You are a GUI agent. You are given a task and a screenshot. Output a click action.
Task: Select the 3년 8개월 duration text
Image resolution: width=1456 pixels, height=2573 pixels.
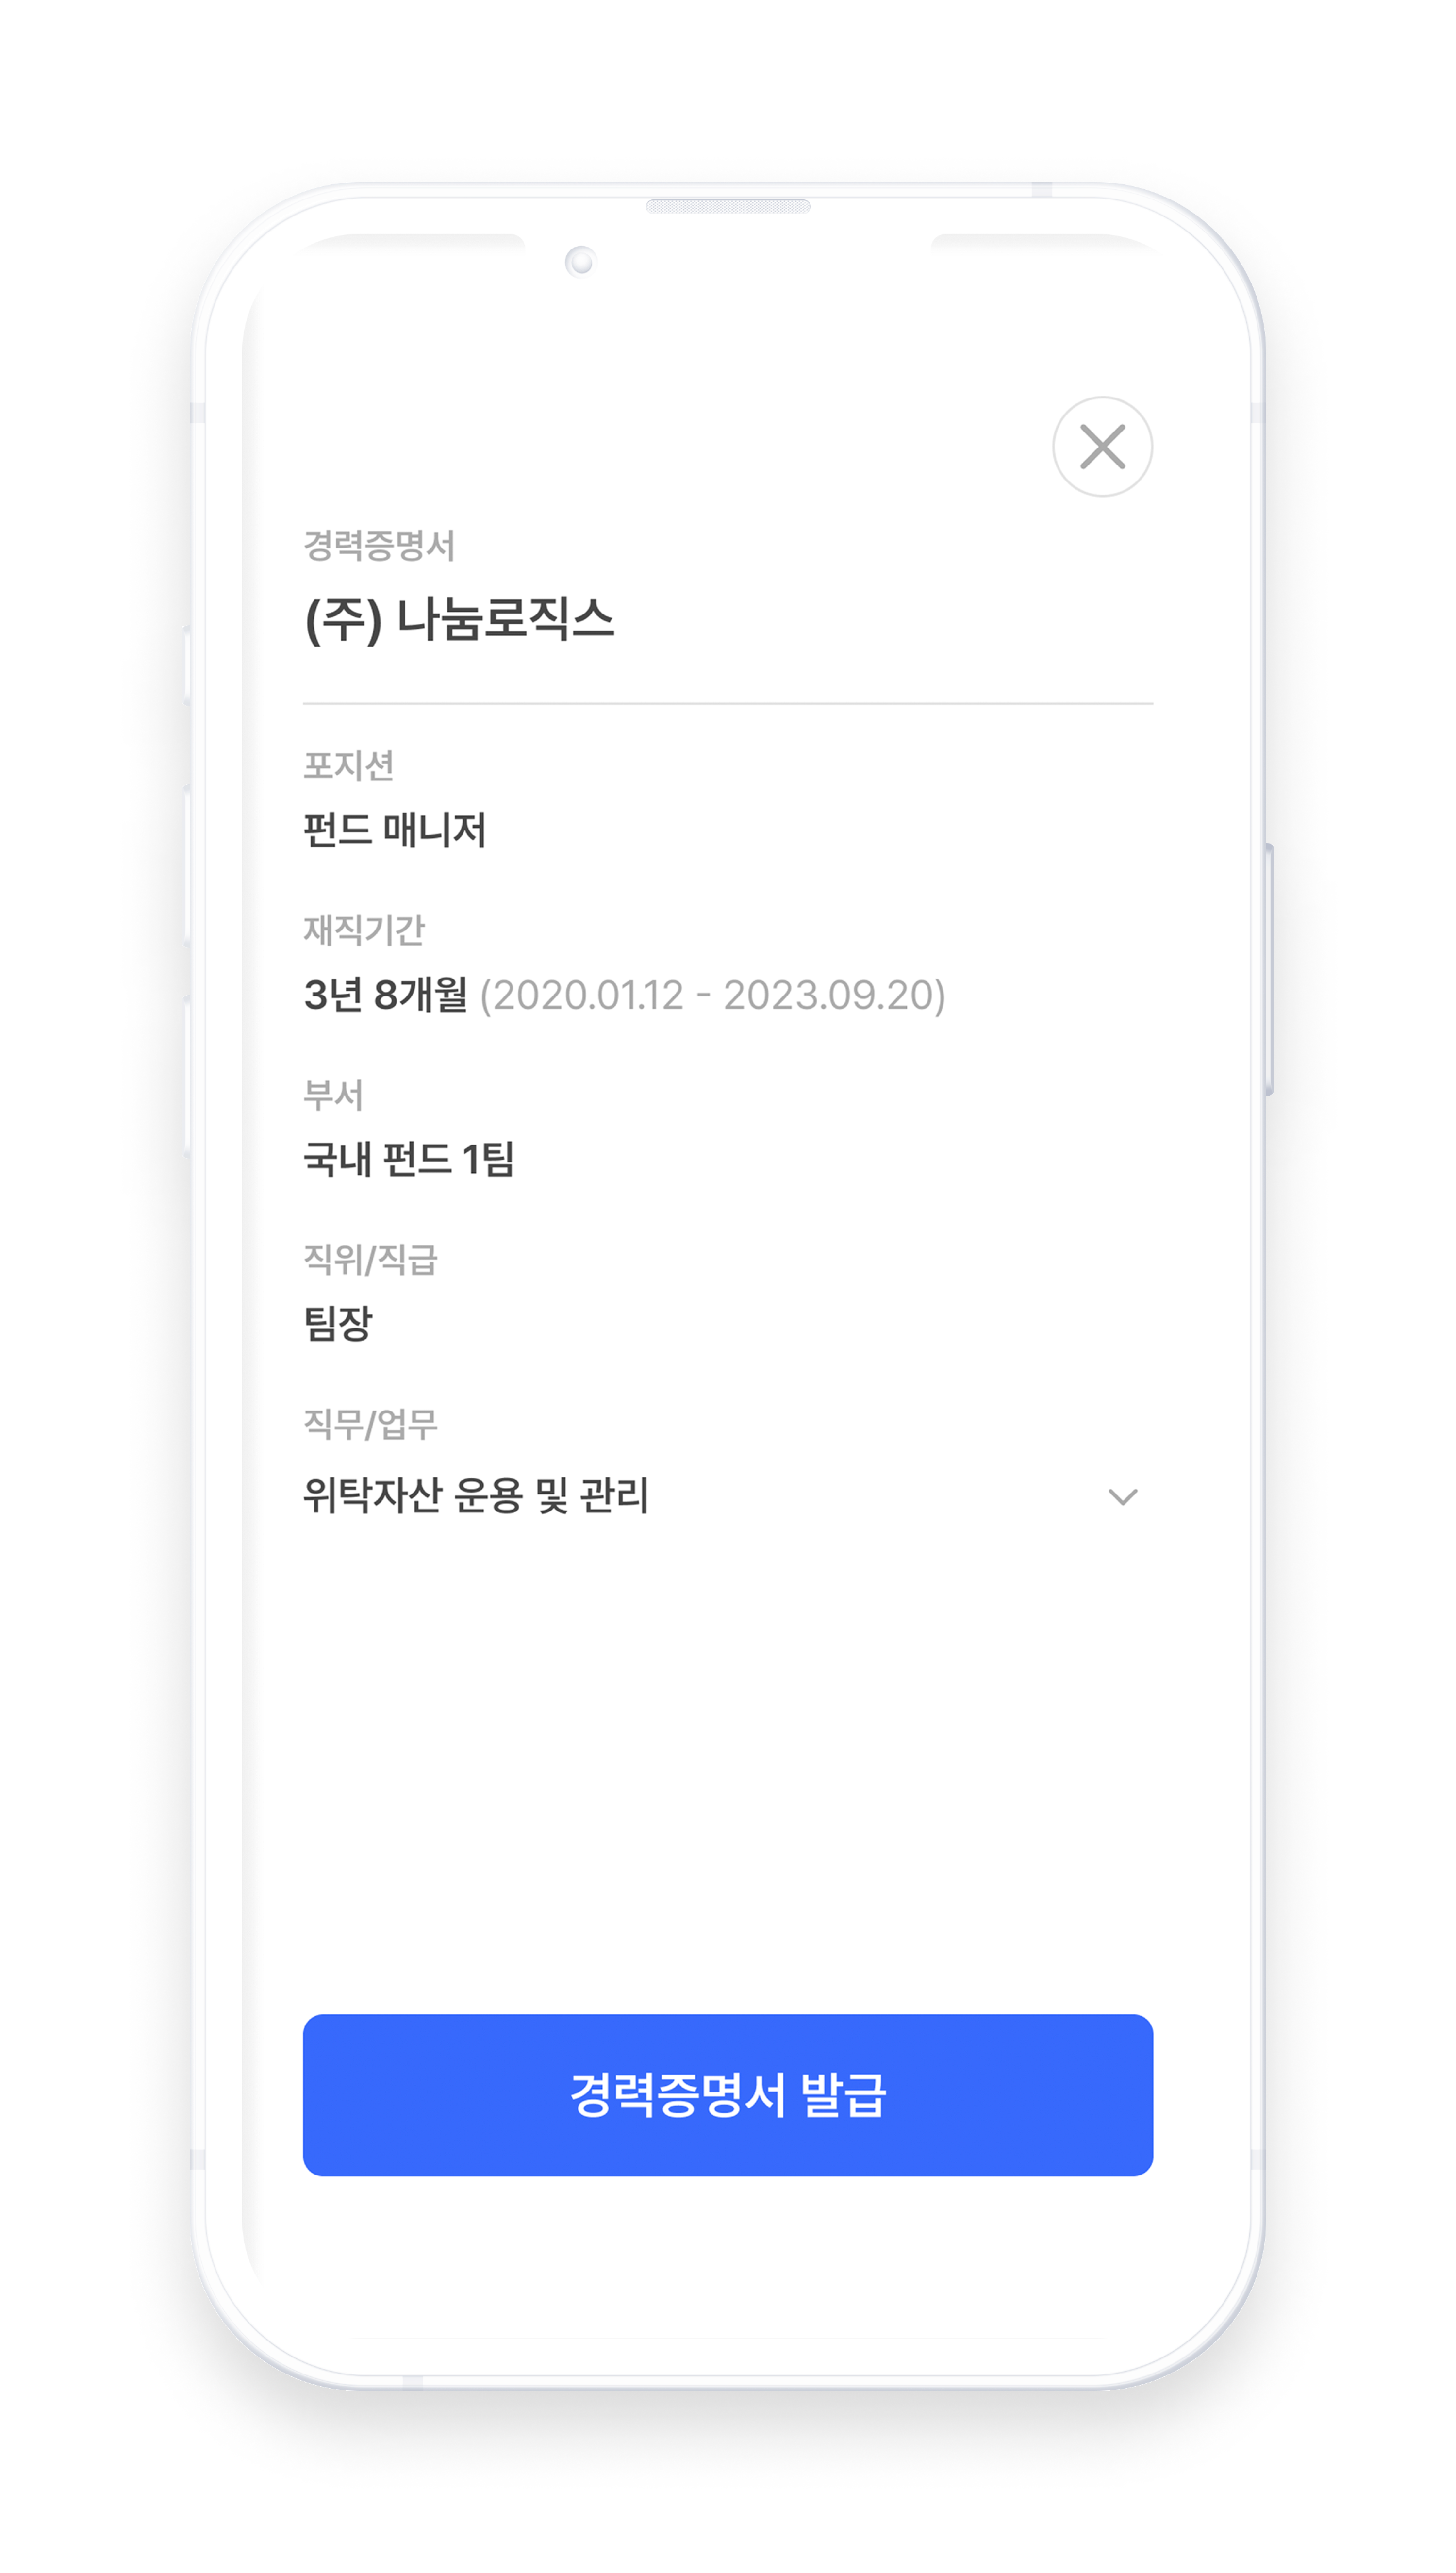(385, 995)
